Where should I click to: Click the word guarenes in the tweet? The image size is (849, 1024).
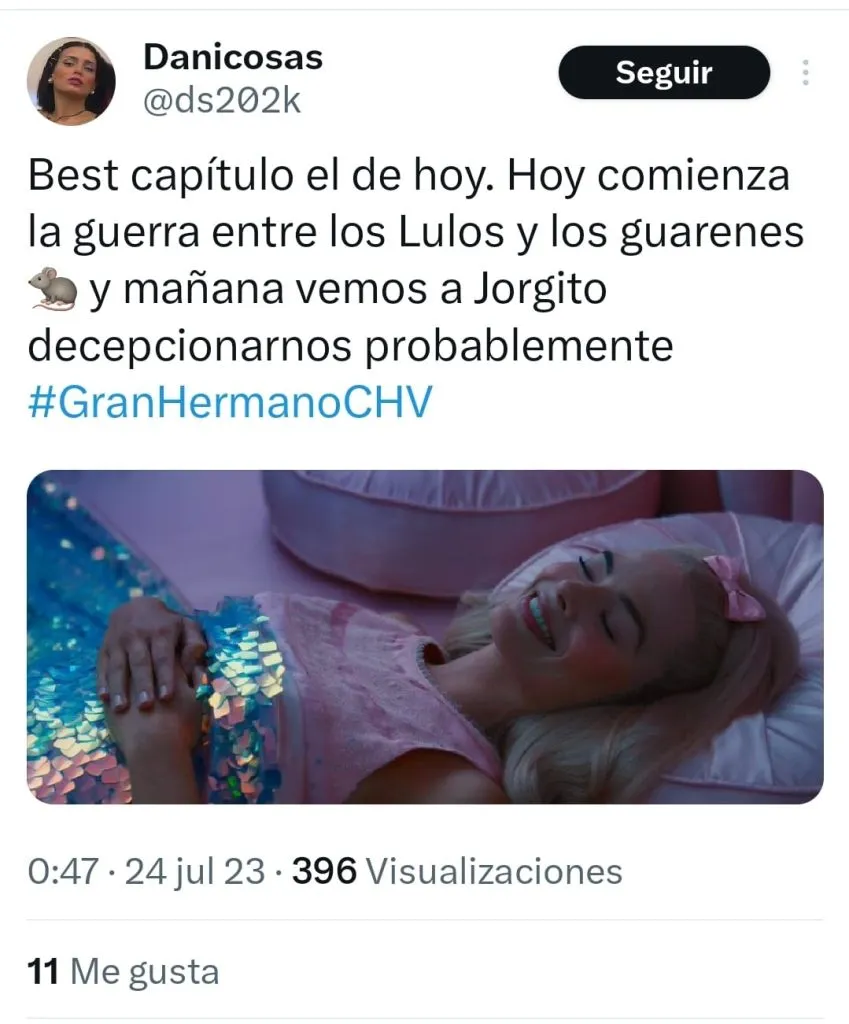point(711,234)
